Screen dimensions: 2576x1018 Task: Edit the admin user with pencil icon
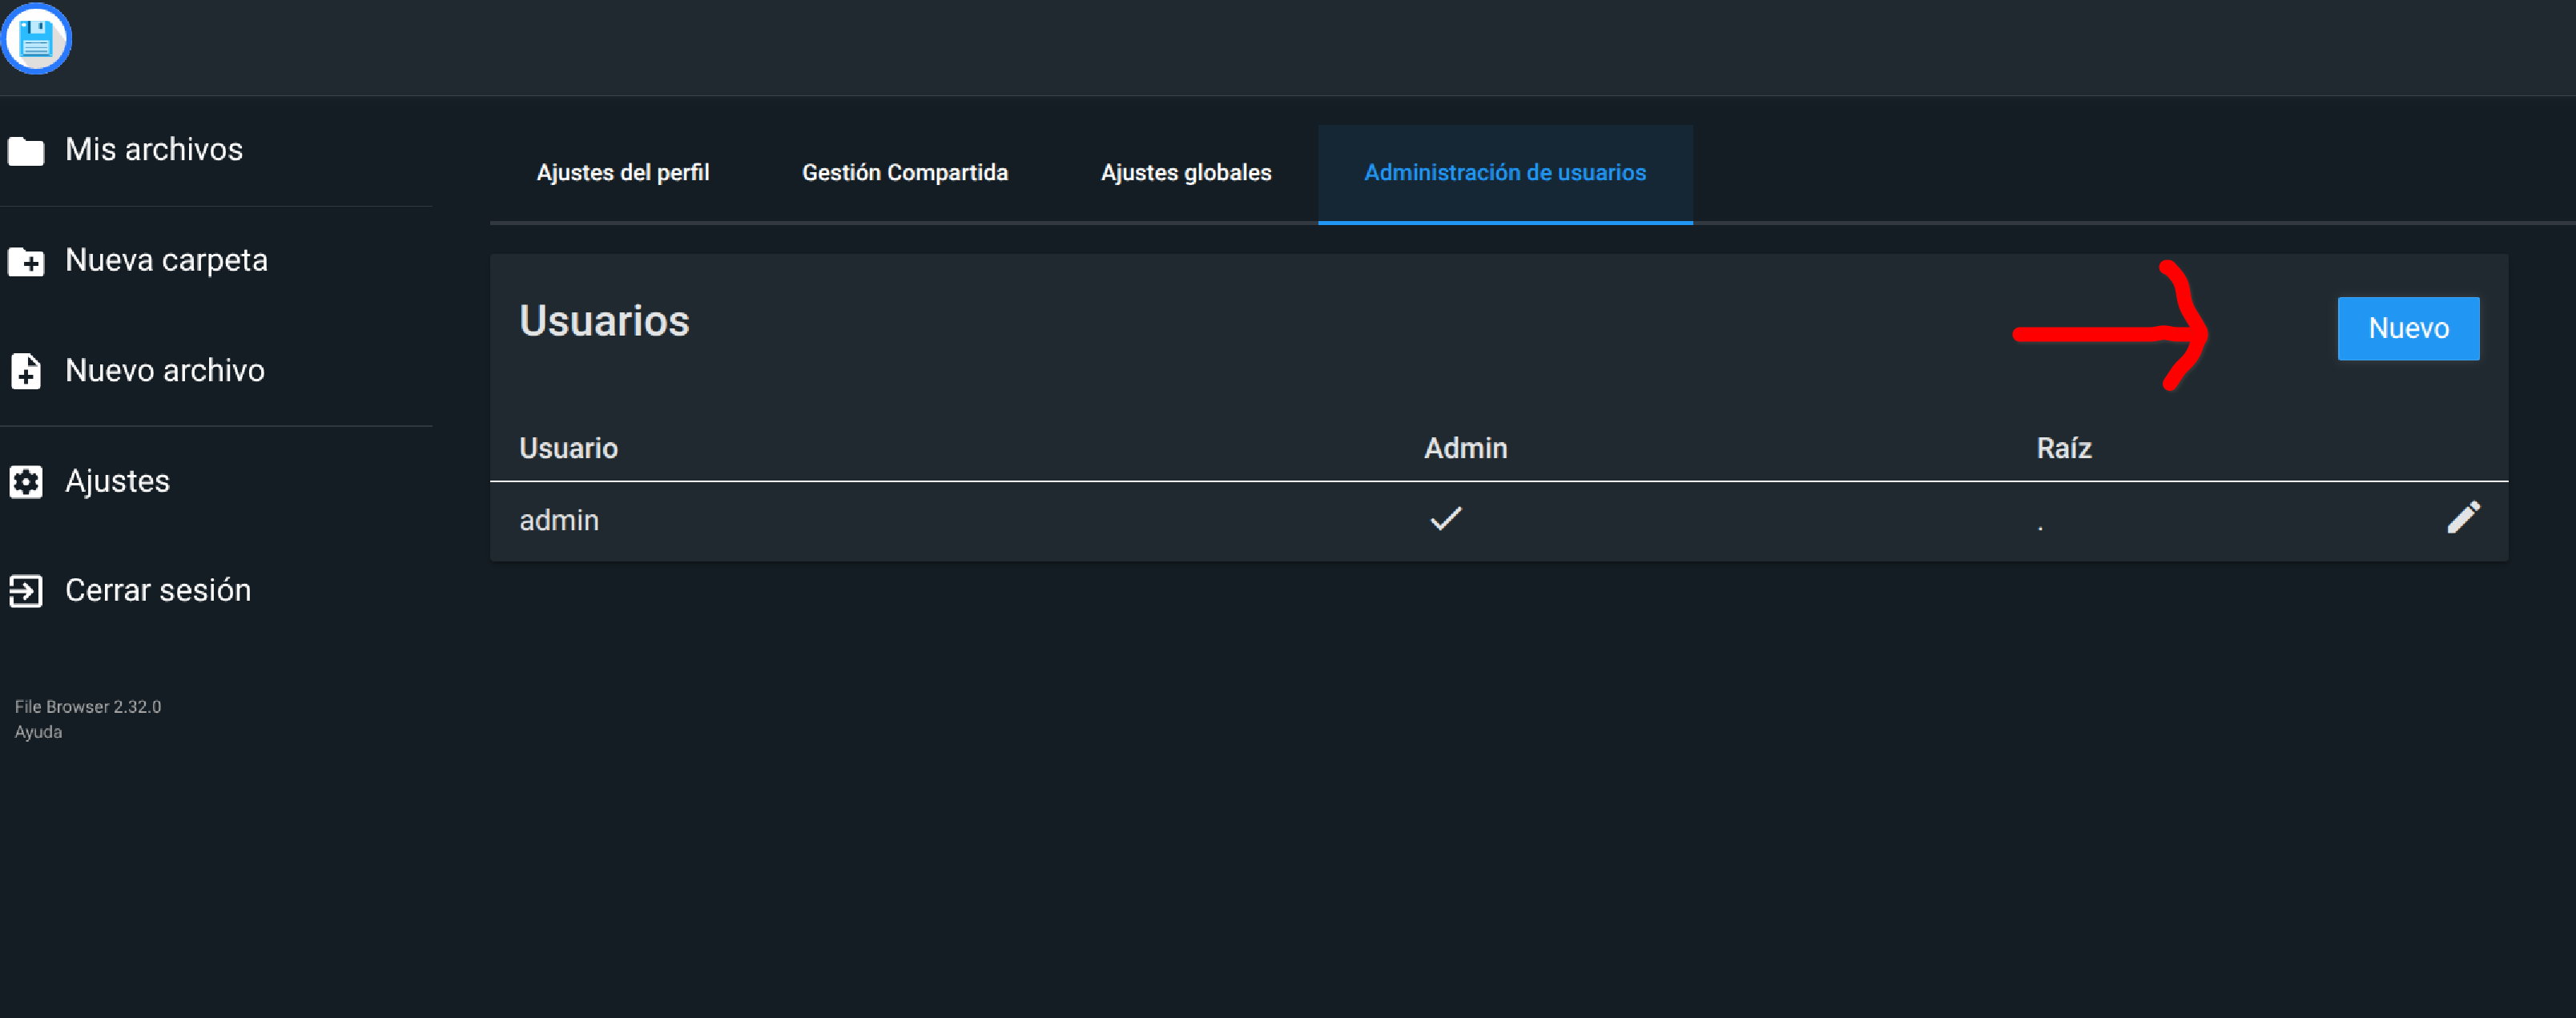pyautogui.click(x=2462, y=518)
